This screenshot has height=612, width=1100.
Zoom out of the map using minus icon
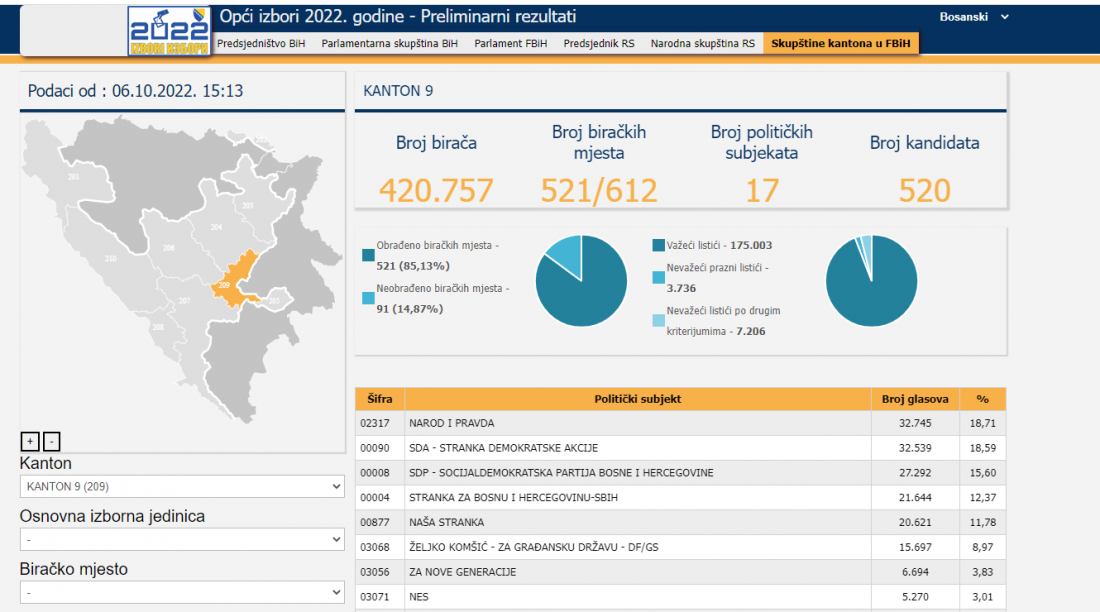[x=51, y=440]
